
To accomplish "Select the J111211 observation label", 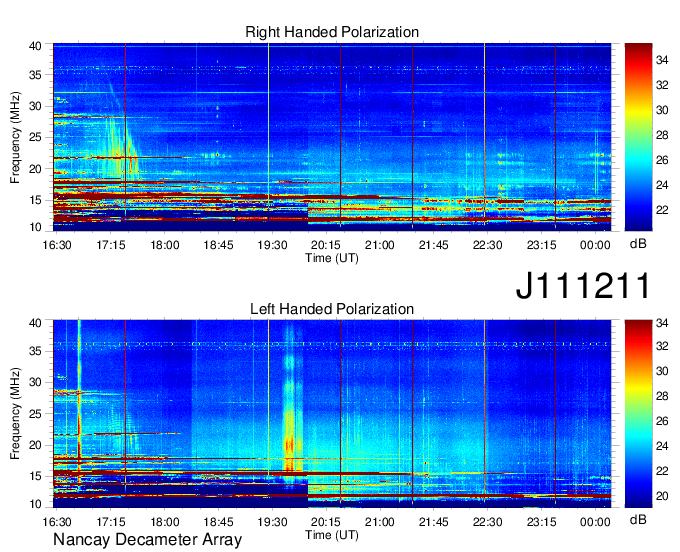I will (584, 286).
